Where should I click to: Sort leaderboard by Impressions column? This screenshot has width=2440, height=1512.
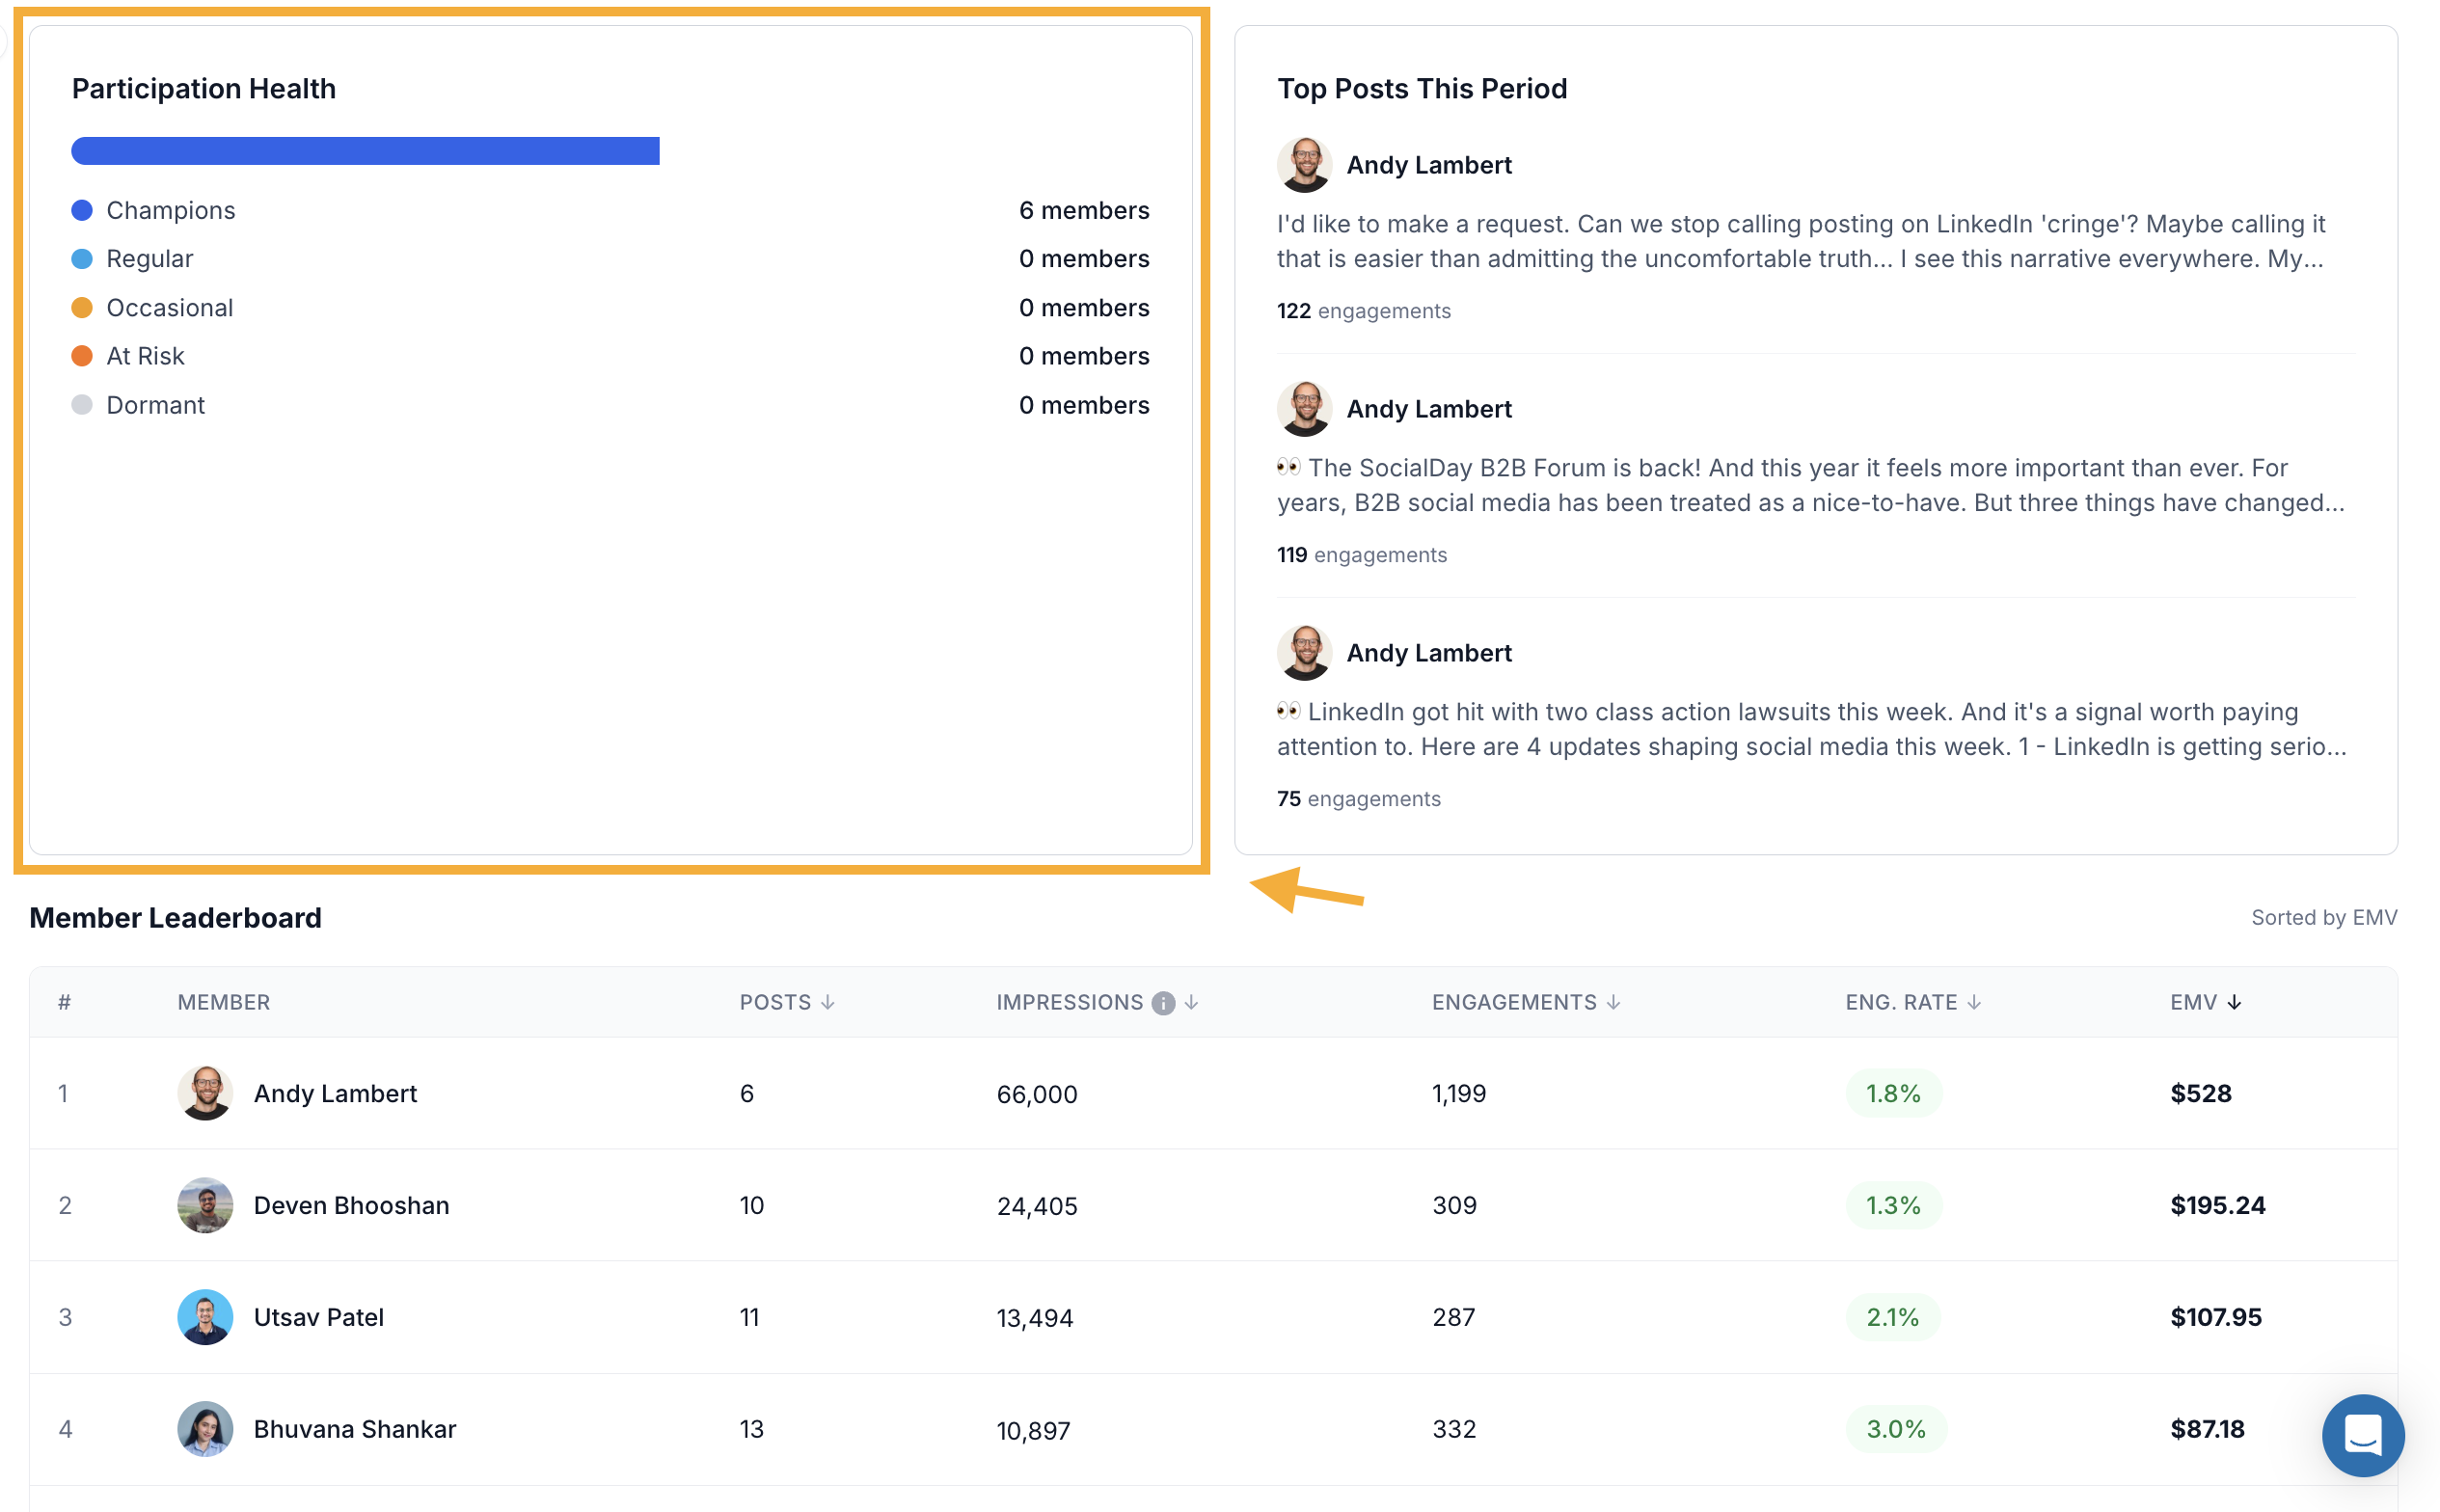(x=1097, y=1002)
